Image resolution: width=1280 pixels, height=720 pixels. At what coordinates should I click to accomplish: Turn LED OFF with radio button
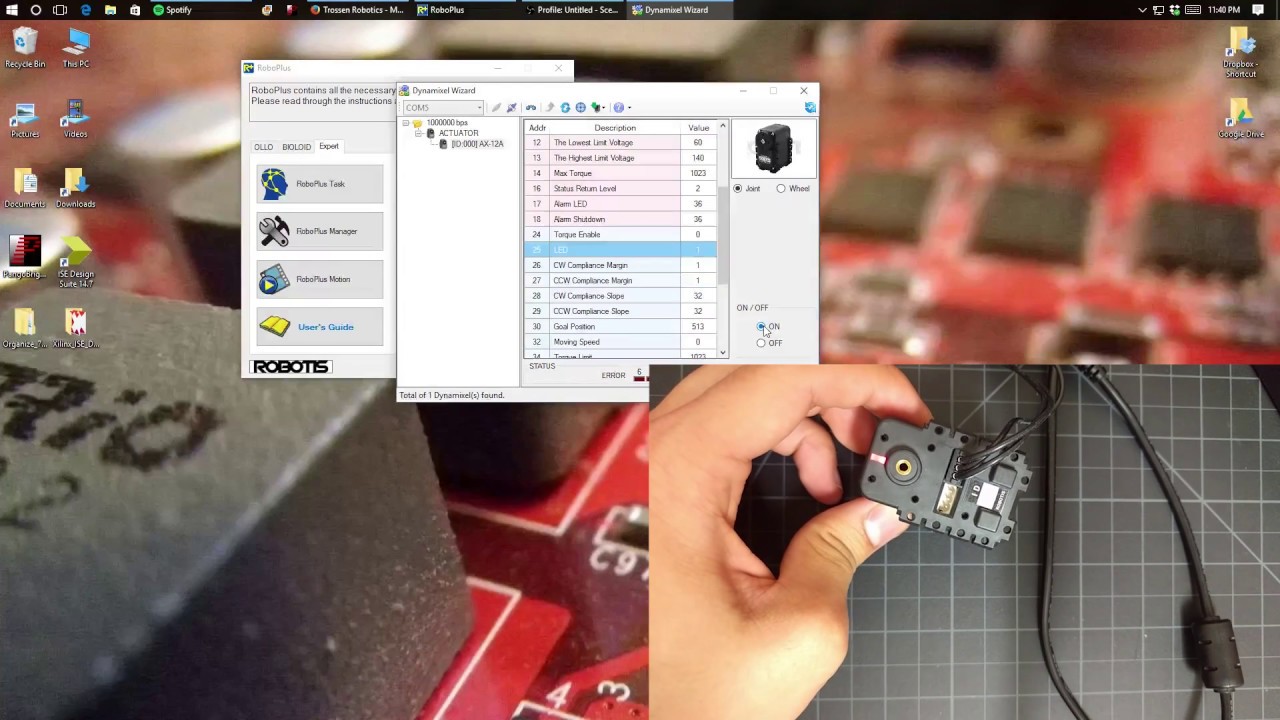point(762,343)
